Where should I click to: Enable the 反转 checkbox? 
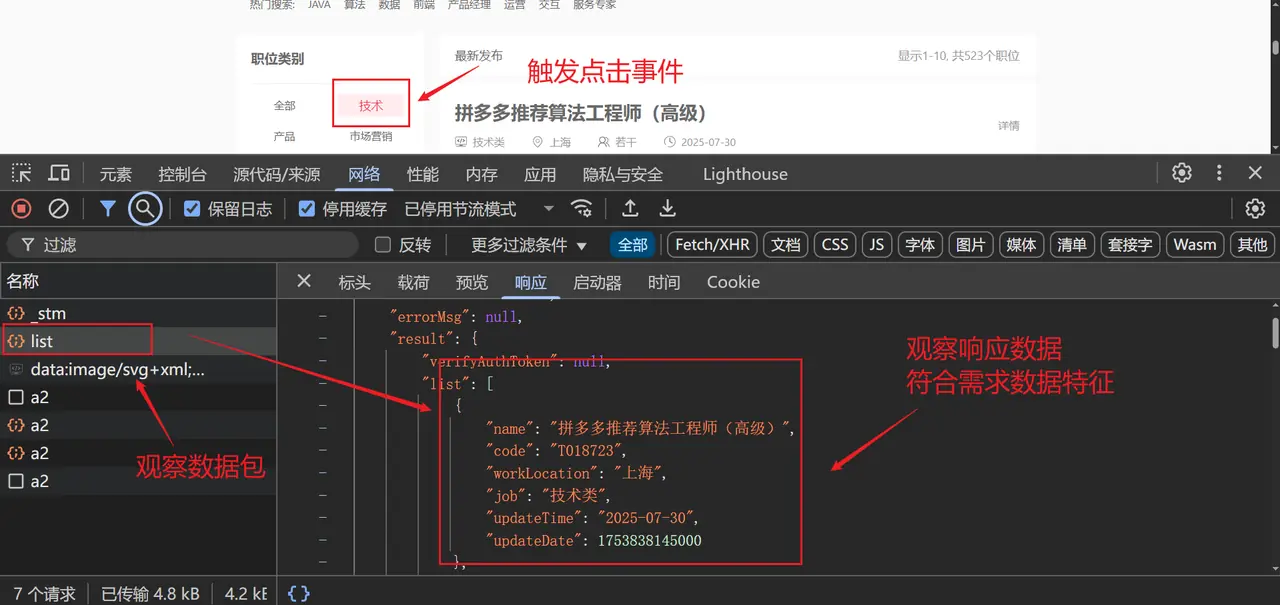tap(382, 245)
